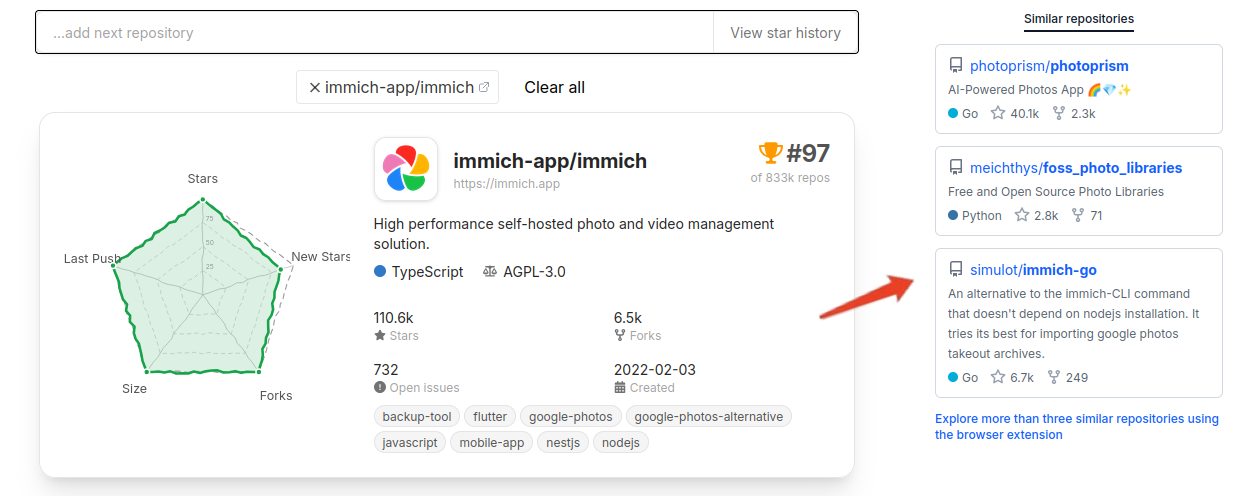Click the 732 open issues value

pyautogui.click(x=386, y=369)
